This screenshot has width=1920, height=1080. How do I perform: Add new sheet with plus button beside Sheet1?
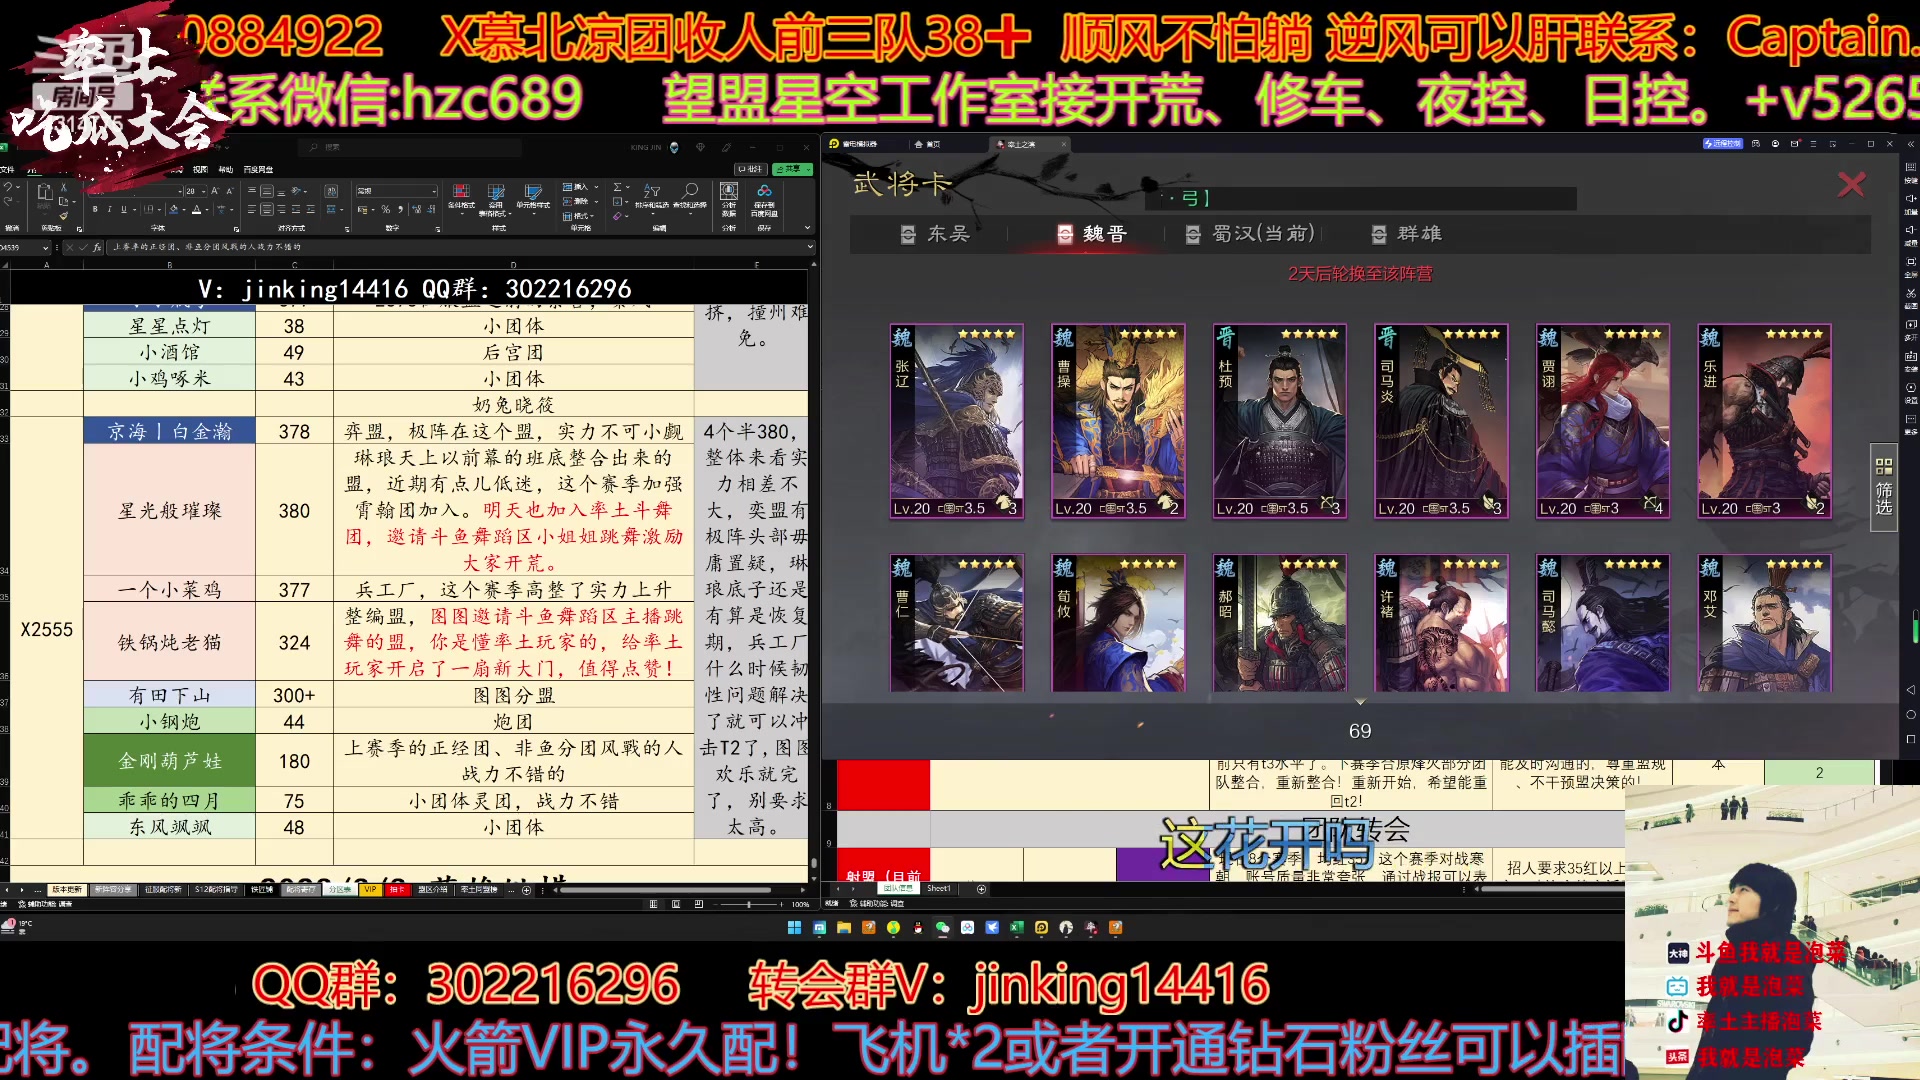[981, 889]
